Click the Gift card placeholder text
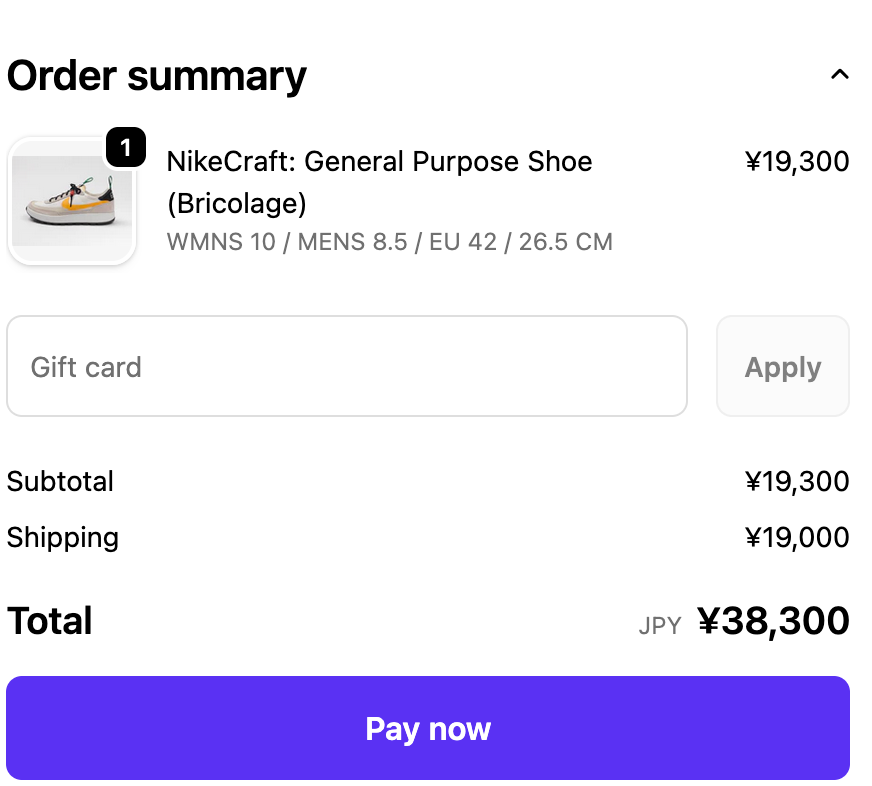This screenshot has height=786, width=872. point(86,367)
